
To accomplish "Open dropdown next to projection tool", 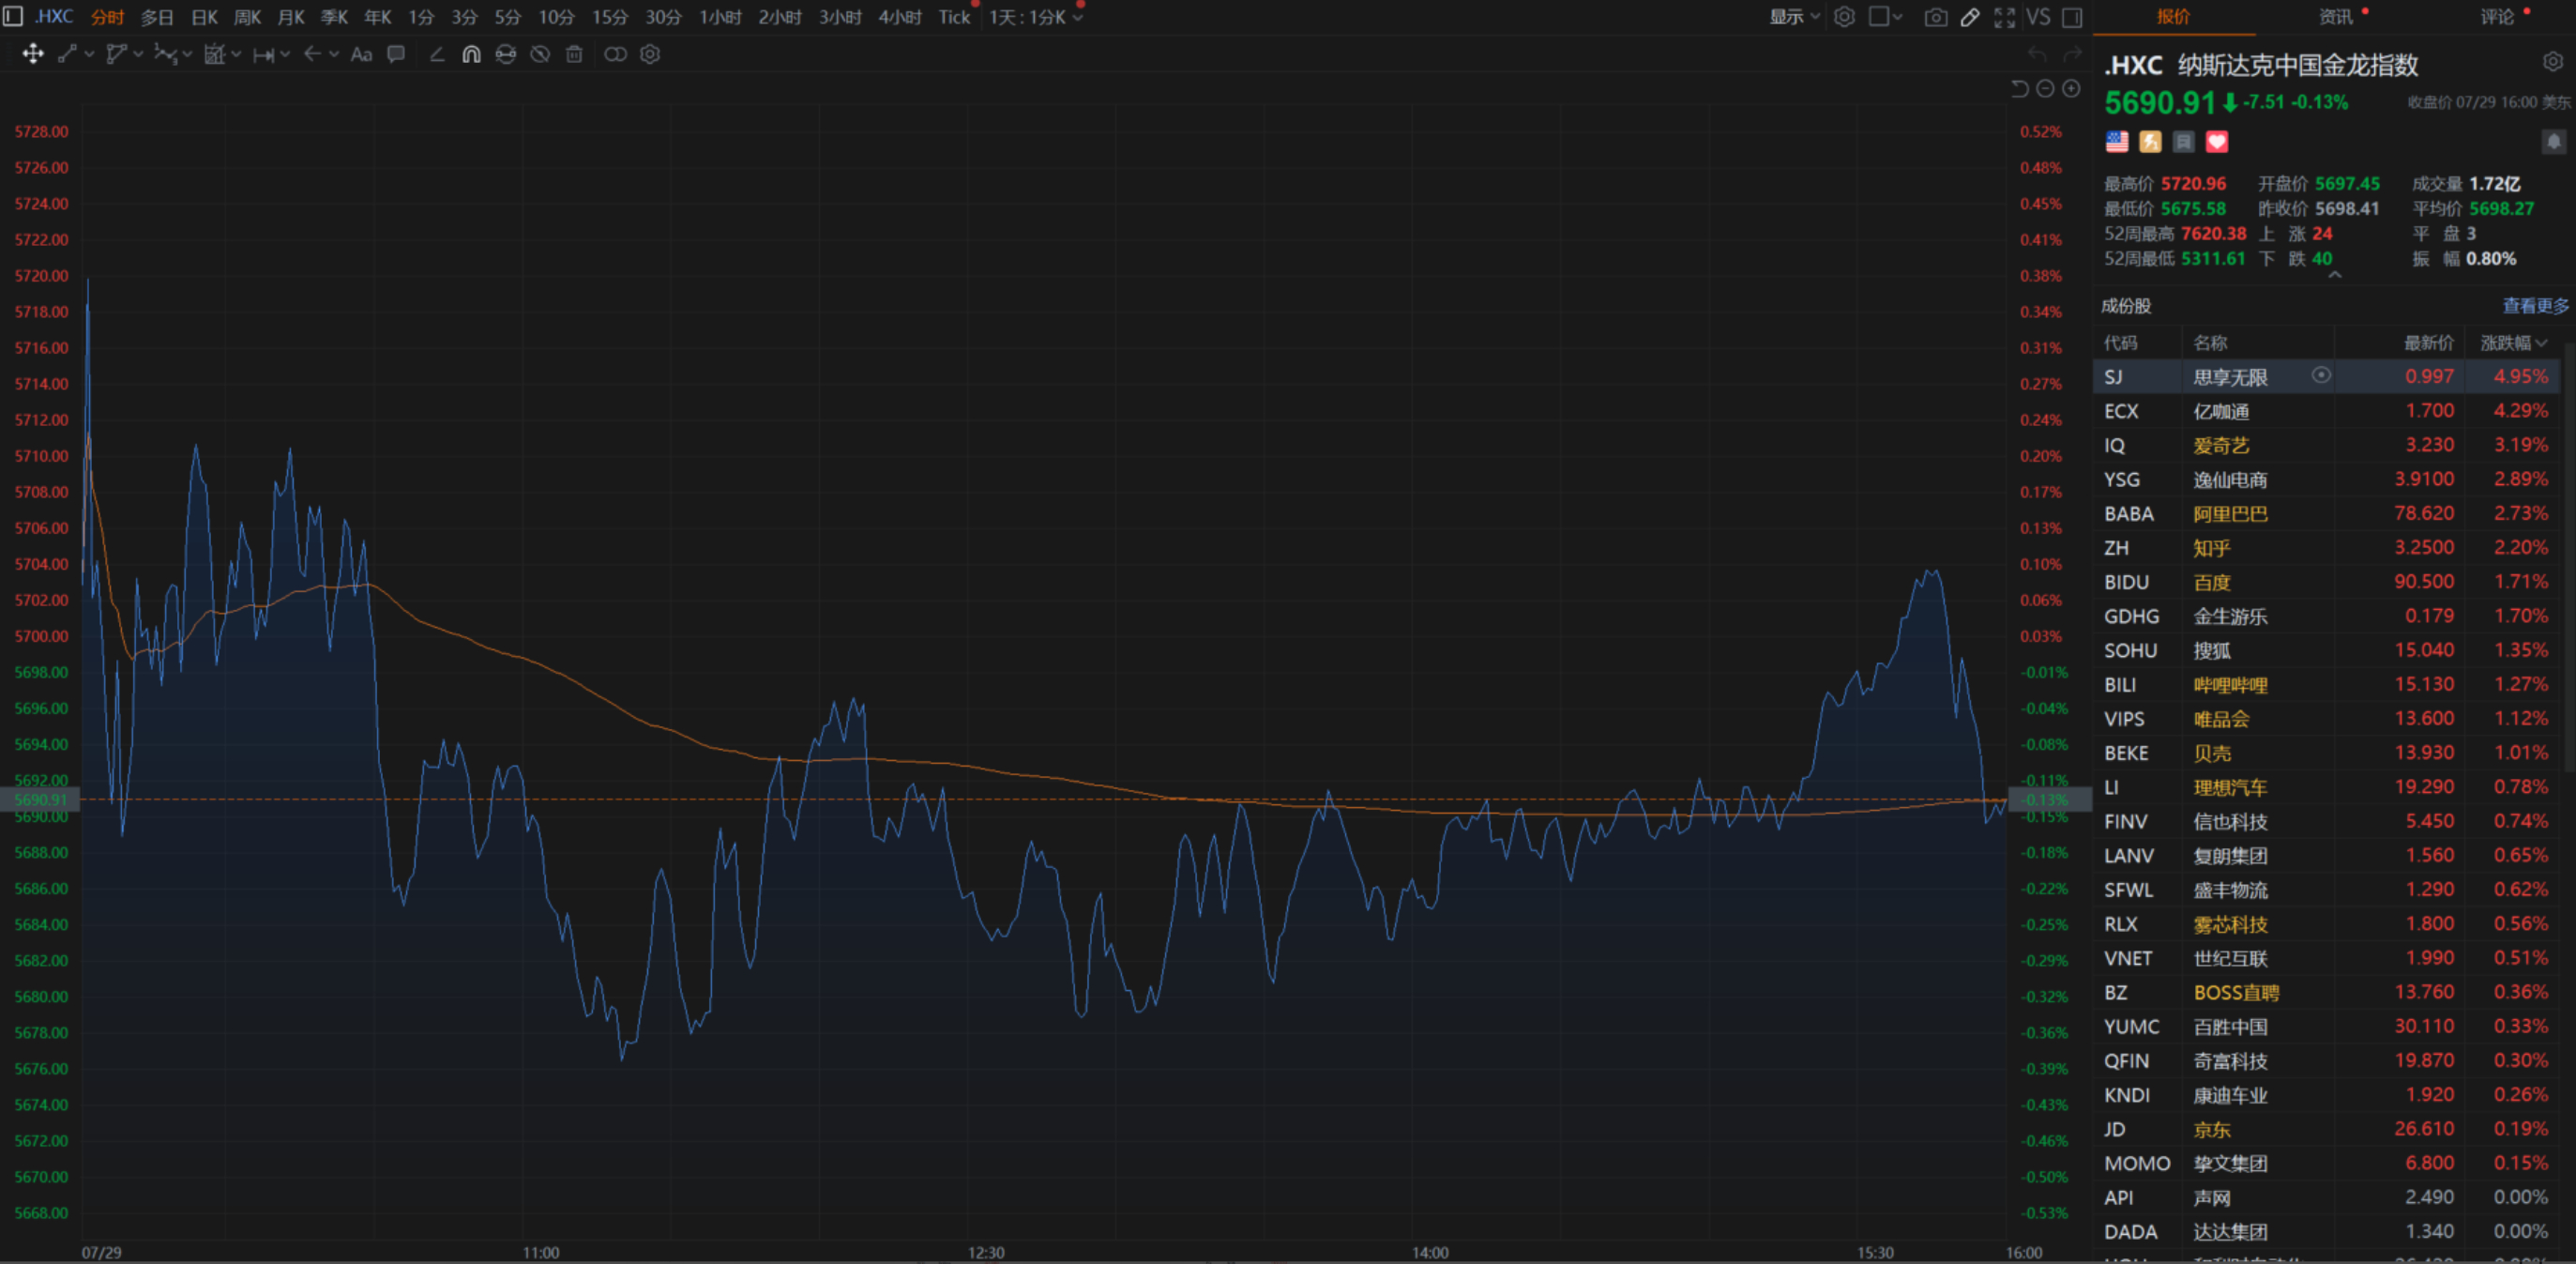I will [236, 54].
